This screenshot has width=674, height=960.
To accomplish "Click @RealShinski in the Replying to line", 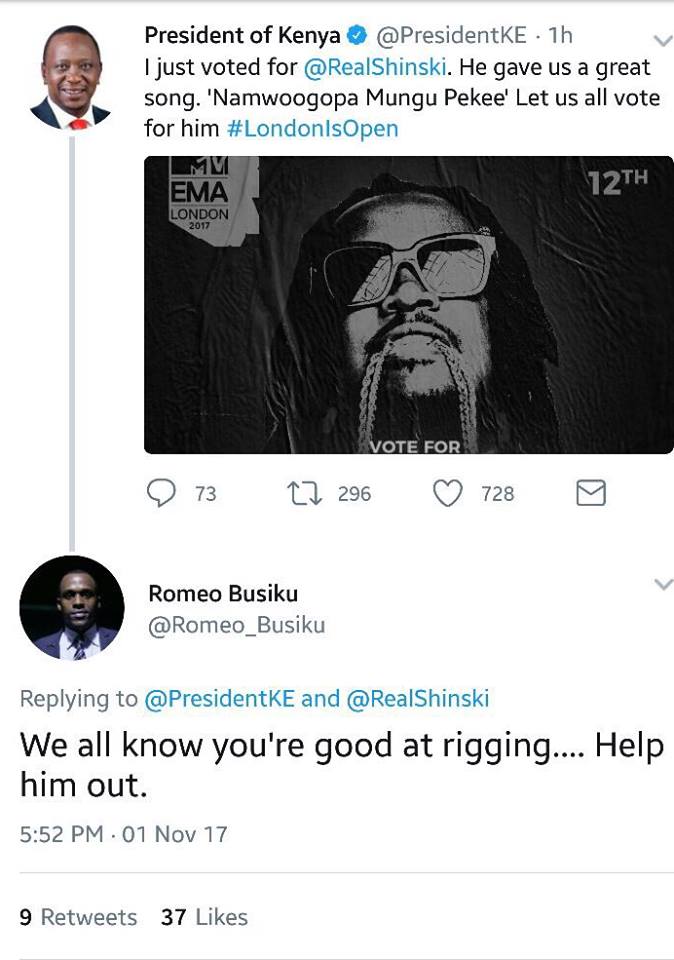I will click(418, 699).
